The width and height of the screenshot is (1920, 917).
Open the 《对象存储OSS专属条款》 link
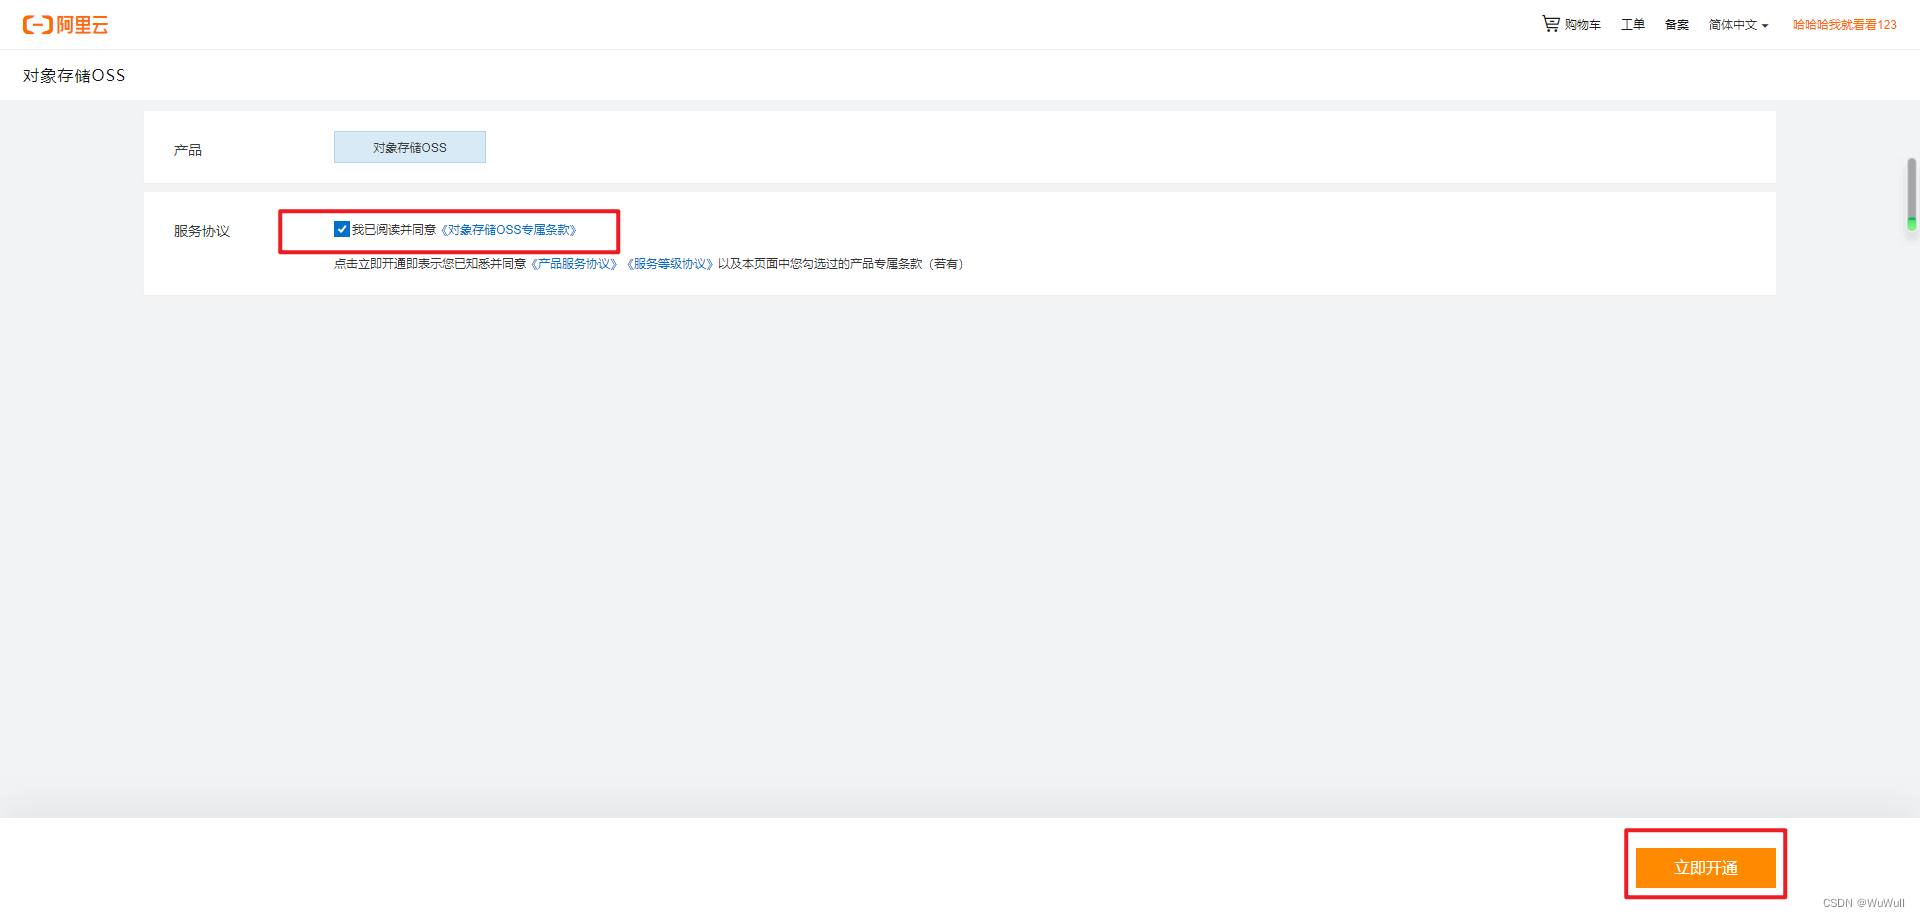coord(509,230)
